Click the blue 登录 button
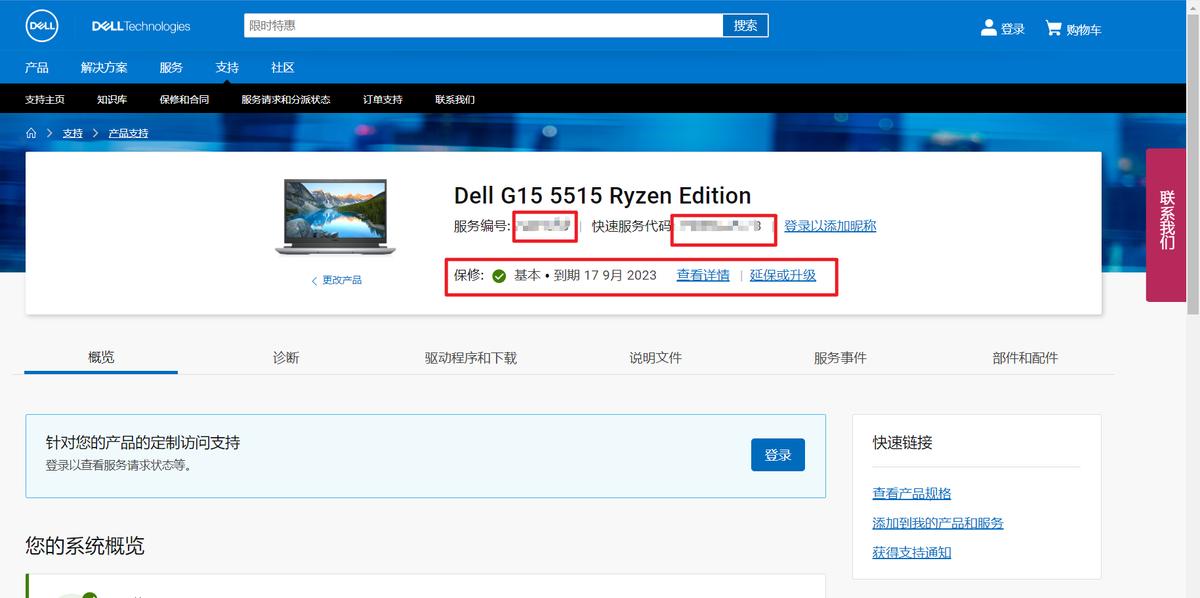The height and width of the screenshot is (598, 1200). pos(777,454)
